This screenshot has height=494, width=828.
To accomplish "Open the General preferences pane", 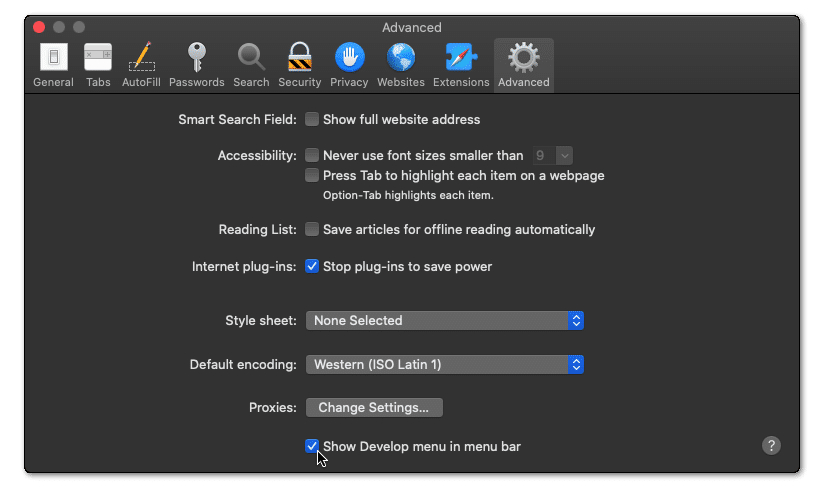I will click(x=53, y=64).
